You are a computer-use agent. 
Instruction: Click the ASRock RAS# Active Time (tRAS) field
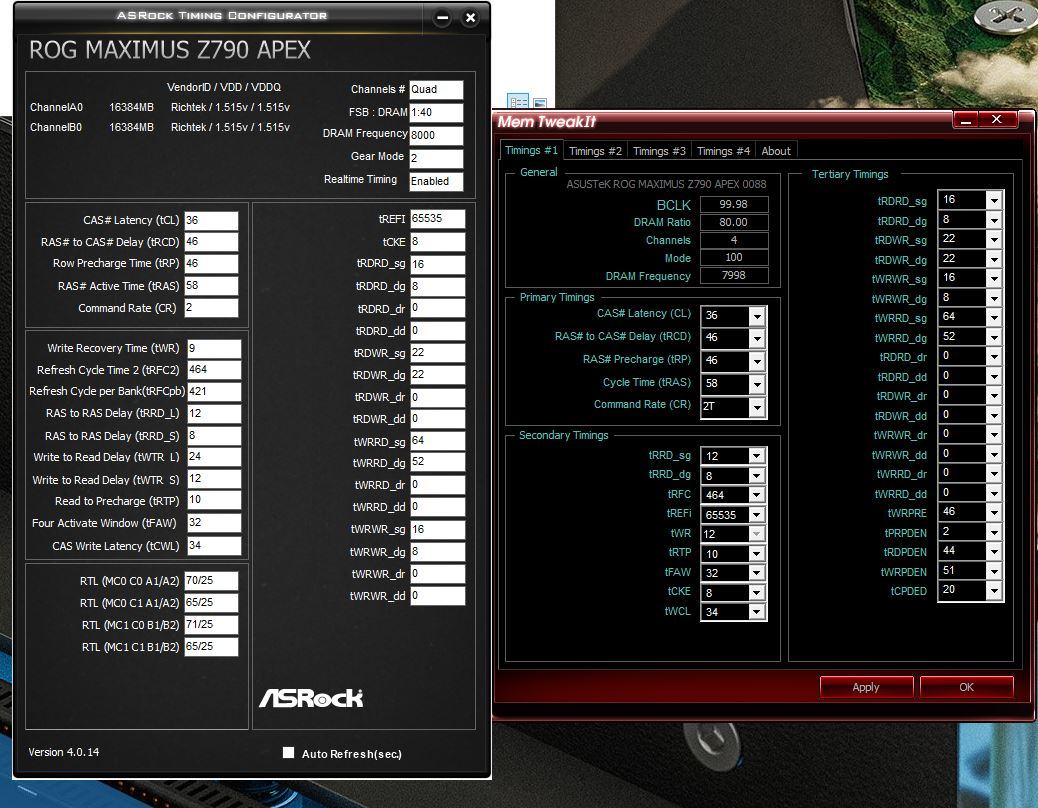(211, 285)
